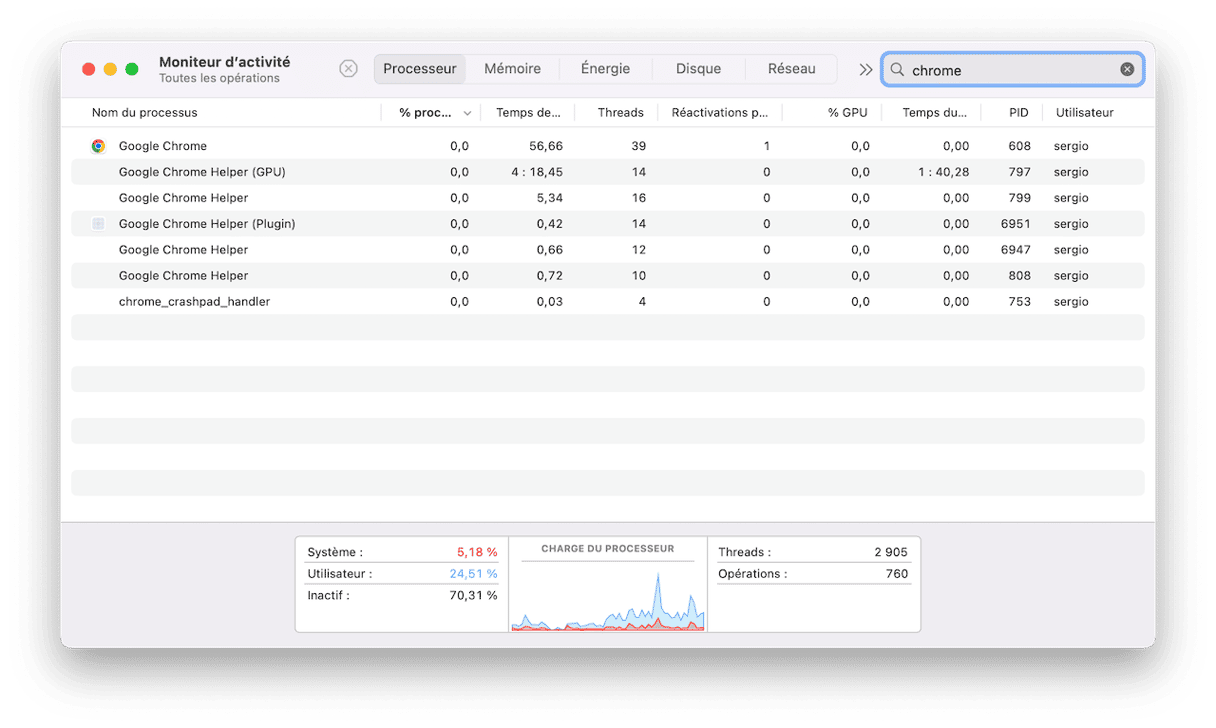This screenshot has width=1216, height=728.
Task: Select Google Chrome Helper with PID 808
Action: pos(607,276)
